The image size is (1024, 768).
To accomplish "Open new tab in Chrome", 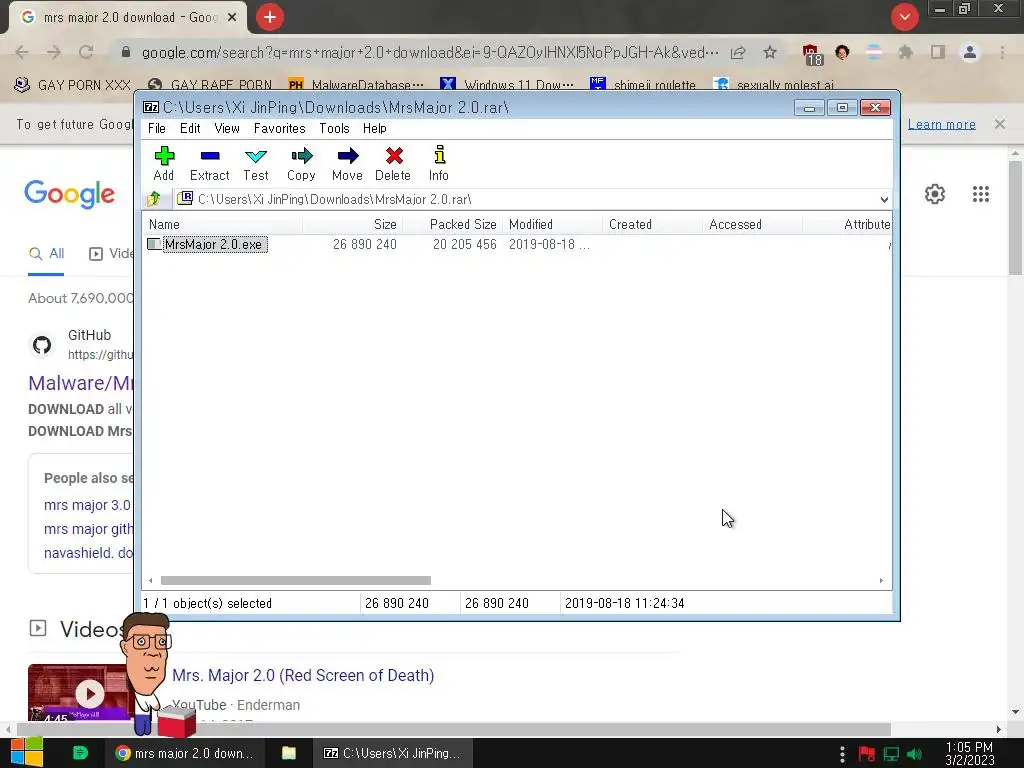I will click(x=270, y=17).
